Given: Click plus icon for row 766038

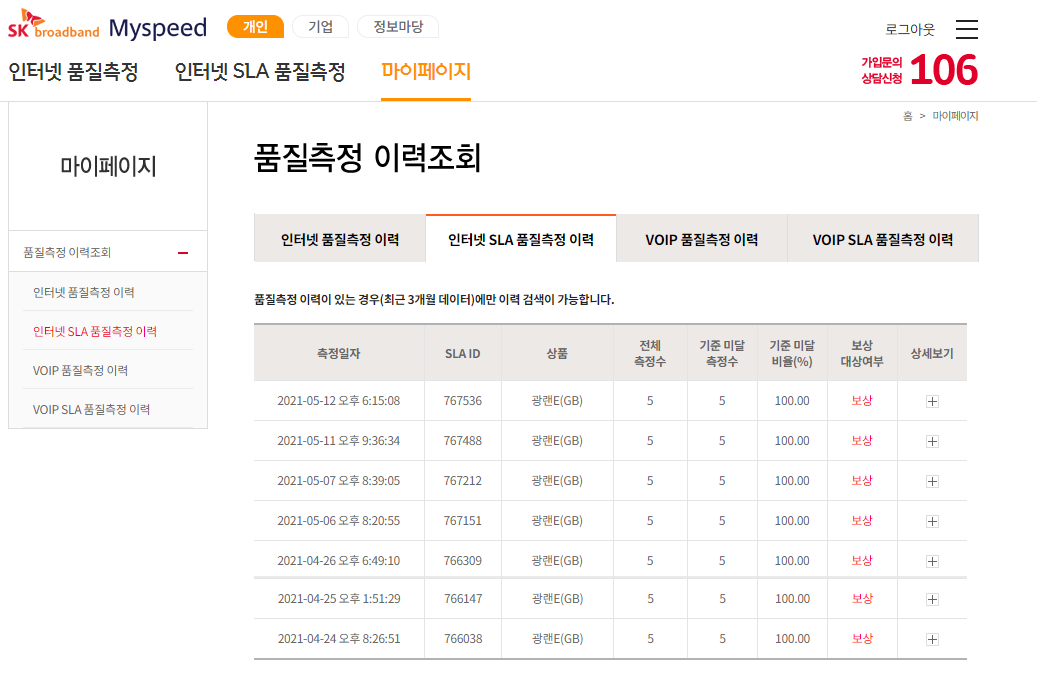Looking at the screenshot, I should 932,639.
